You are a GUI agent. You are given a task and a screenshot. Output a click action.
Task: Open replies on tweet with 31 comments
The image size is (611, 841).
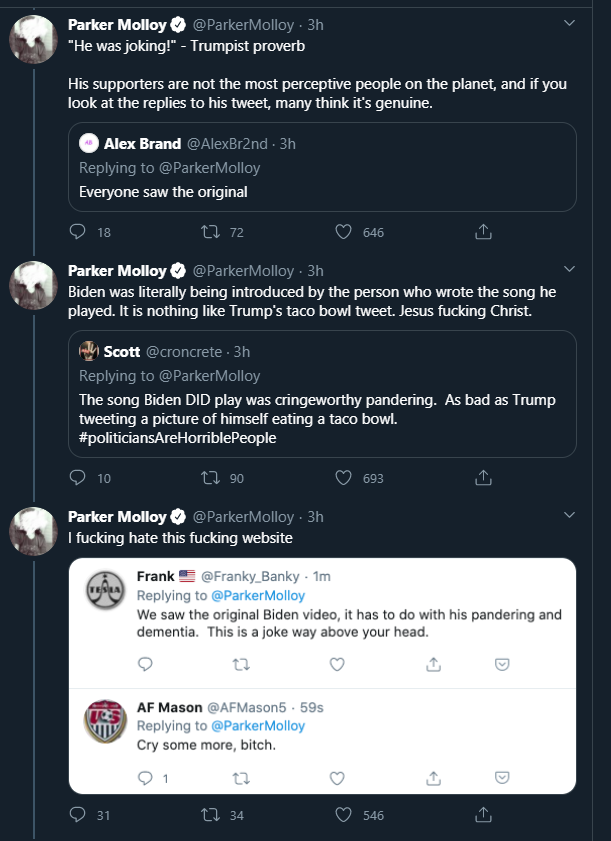pyautogui.click(x=78, y=815)
